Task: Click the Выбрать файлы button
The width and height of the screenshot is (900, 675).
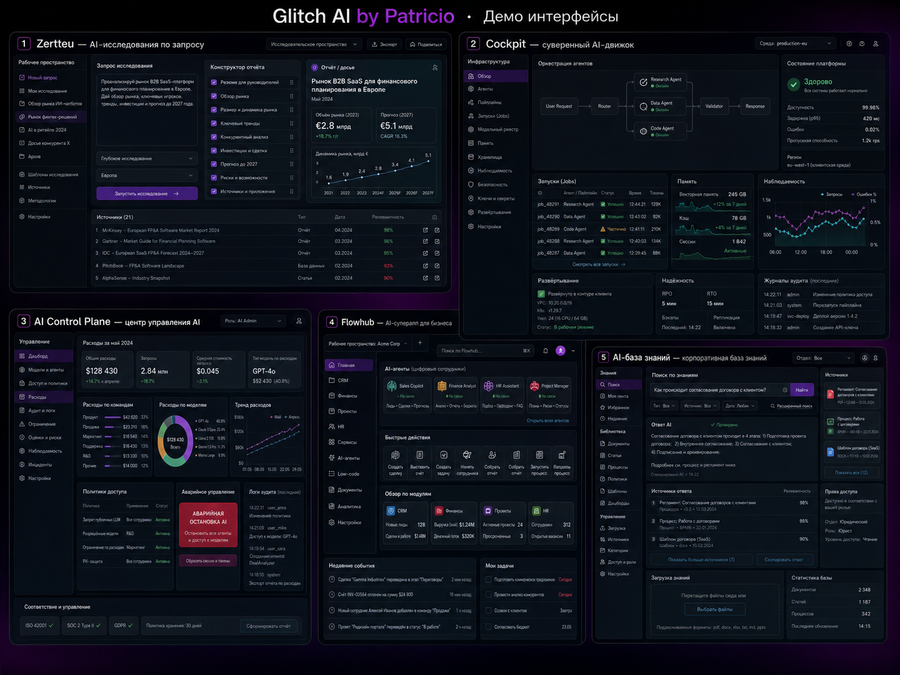Action: [715, 609]
